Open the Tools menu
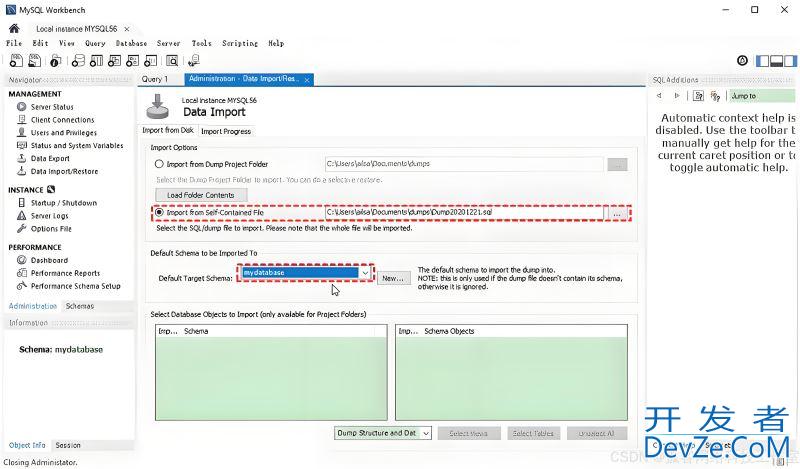 202,43
